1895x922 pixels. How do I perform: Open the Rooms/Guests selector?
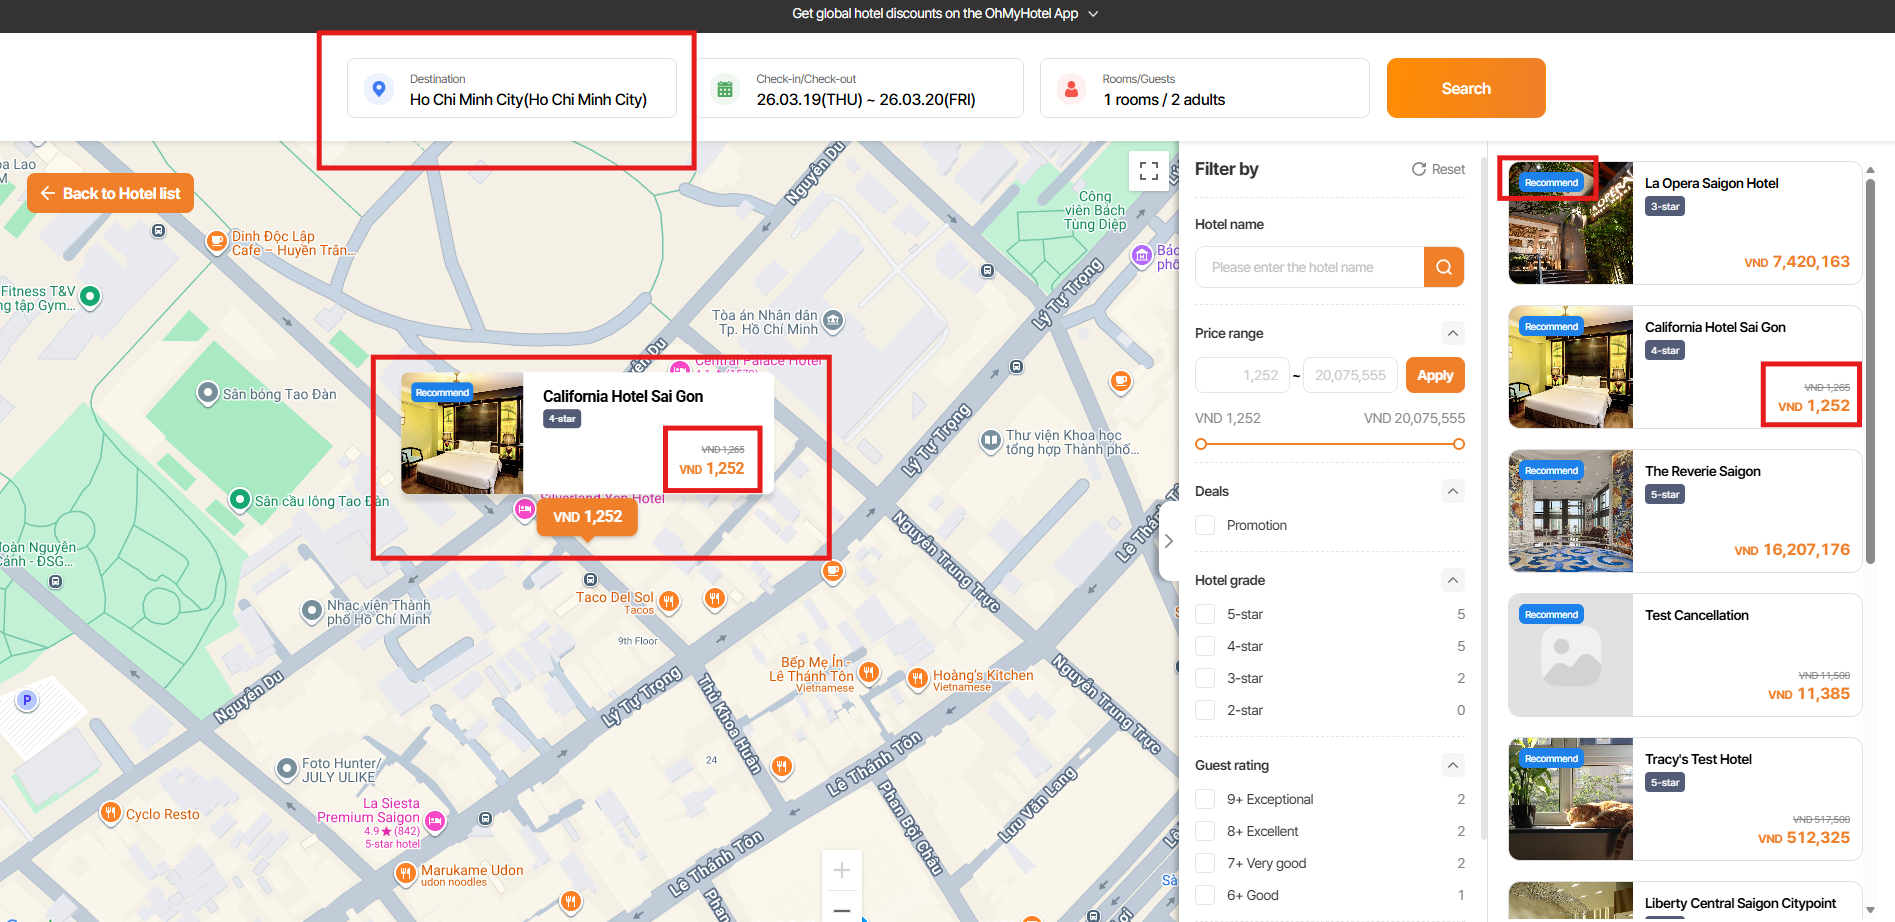1205,88
